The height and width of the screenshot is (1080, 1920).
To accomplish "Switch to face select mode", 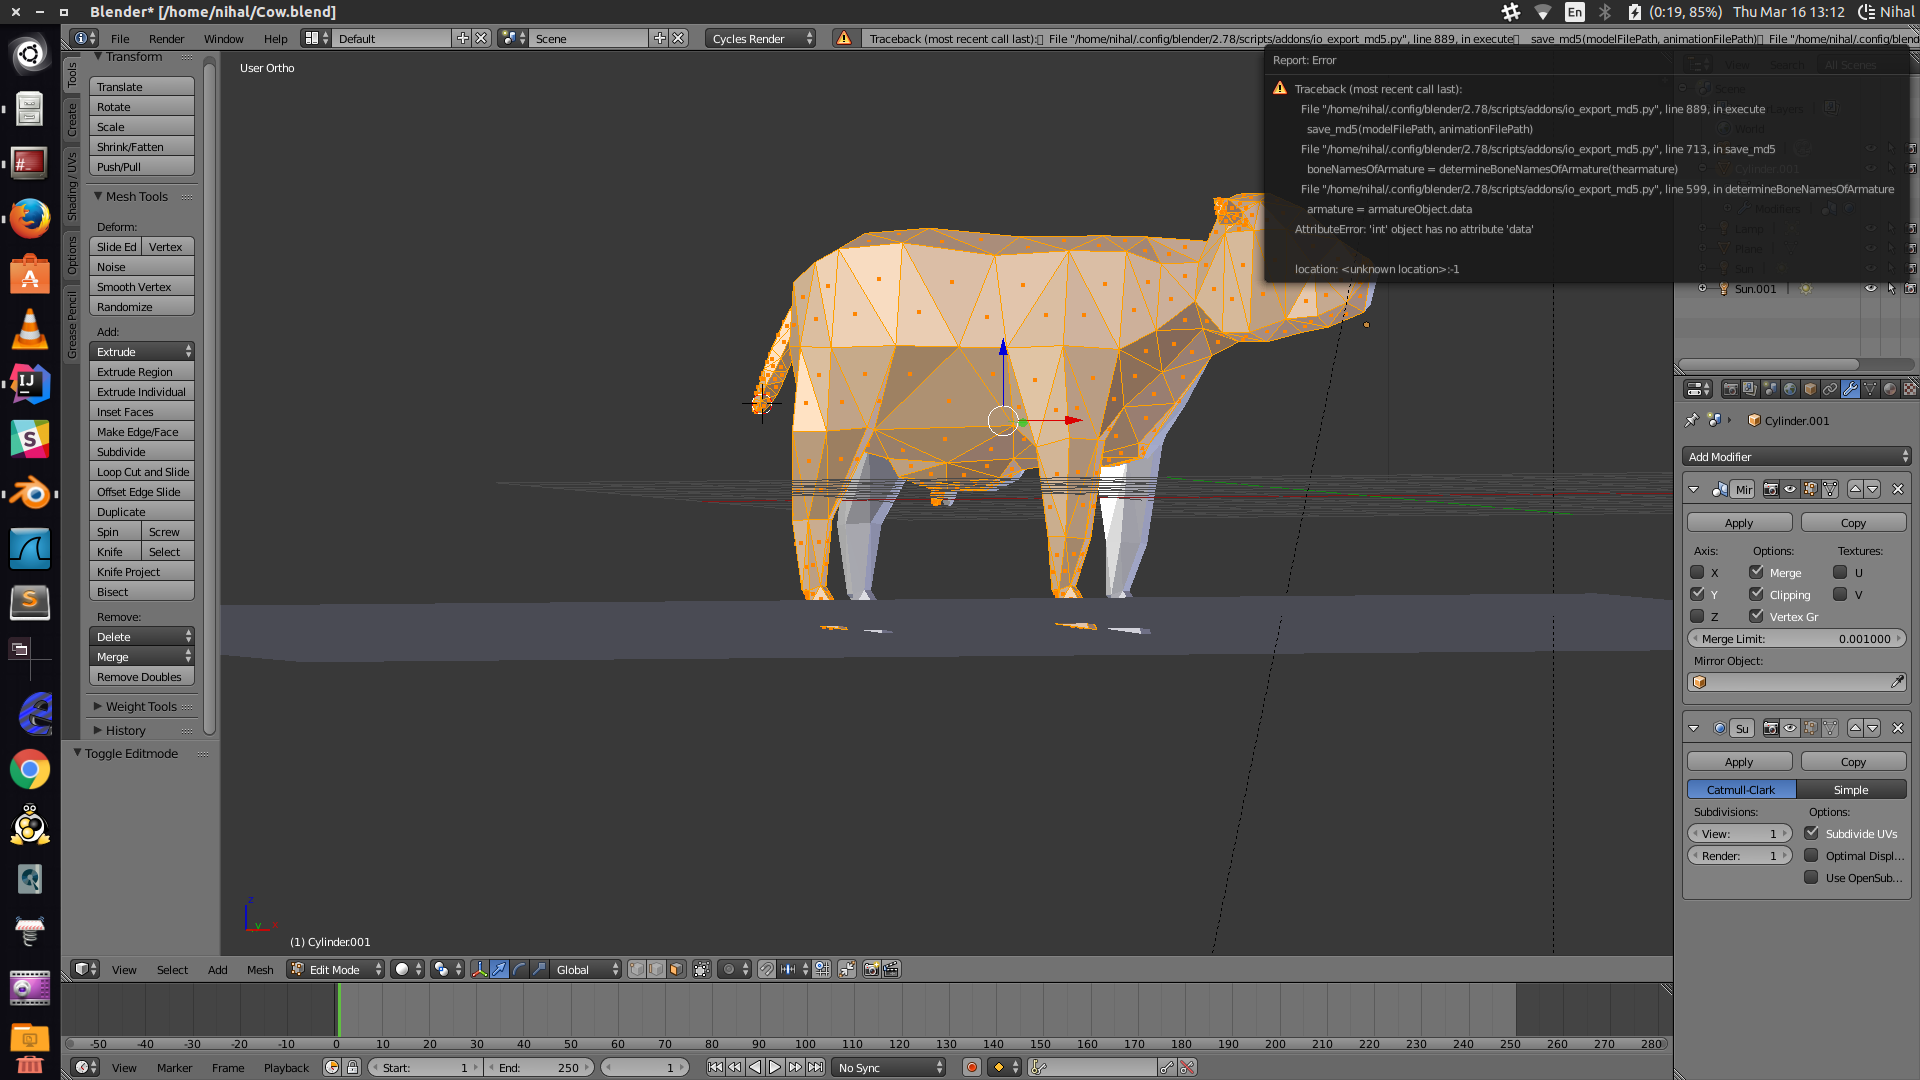I will coord(676,969).
